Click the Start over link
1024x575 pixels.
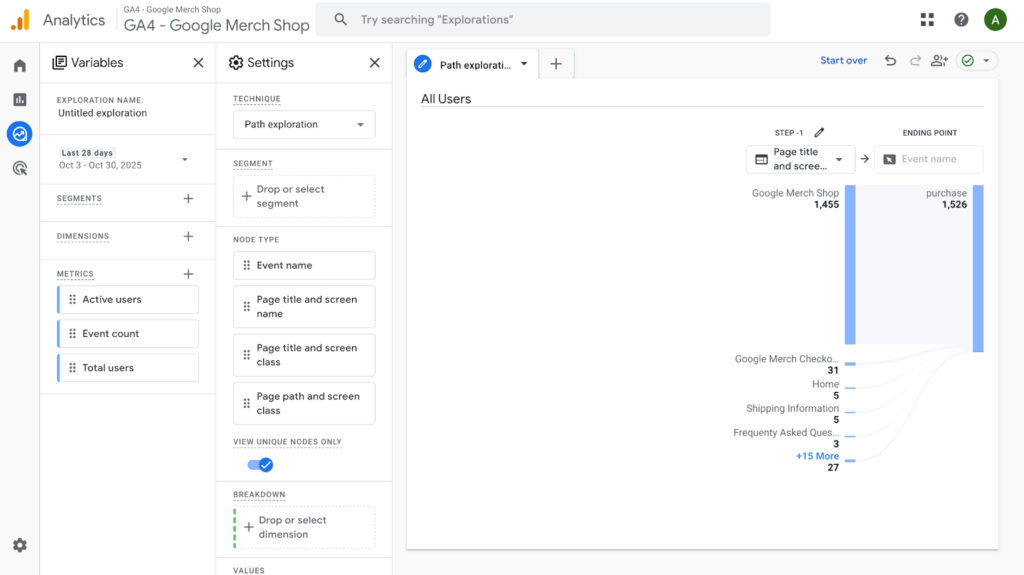click(843, 61)
